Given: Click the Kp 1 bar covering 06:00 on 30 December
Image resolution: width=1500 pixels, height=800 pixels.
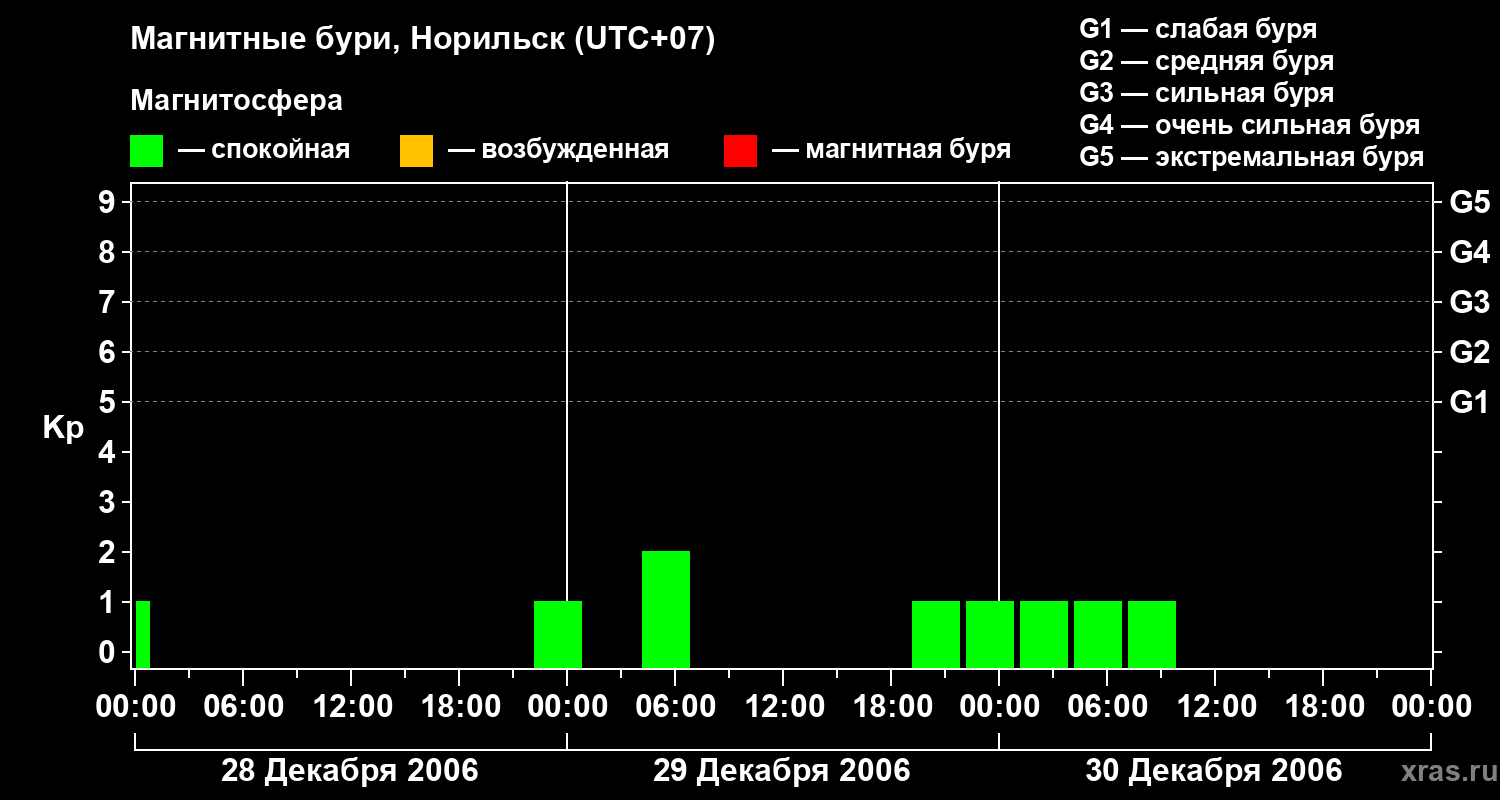Looking at the screenshot, I should tap(1098, 634).
